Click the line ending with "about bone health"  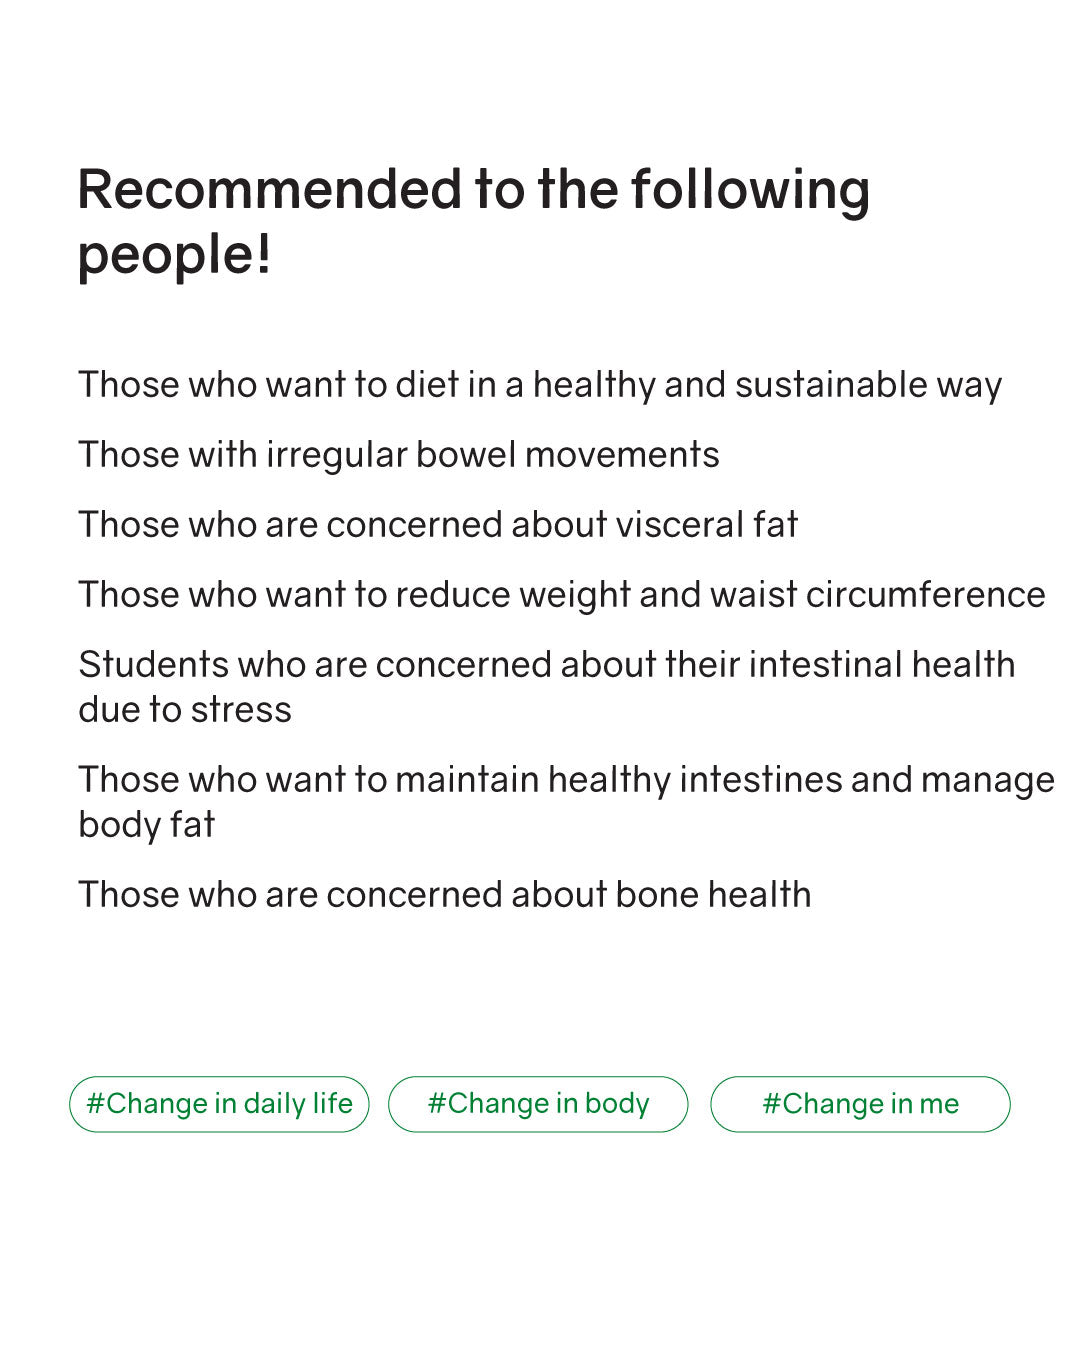pyautogui.click(x=444, y=895)
